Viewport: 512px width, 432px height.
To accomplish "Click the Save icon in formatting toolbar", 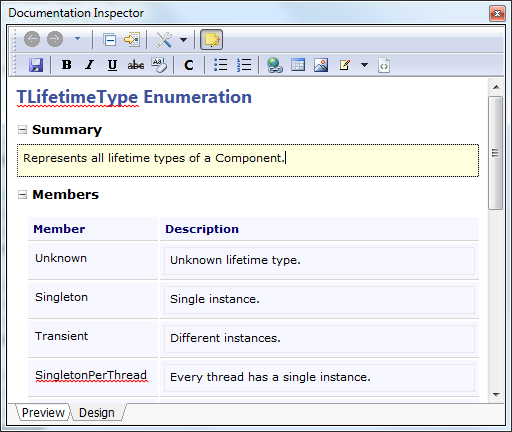I will (36, 65).
